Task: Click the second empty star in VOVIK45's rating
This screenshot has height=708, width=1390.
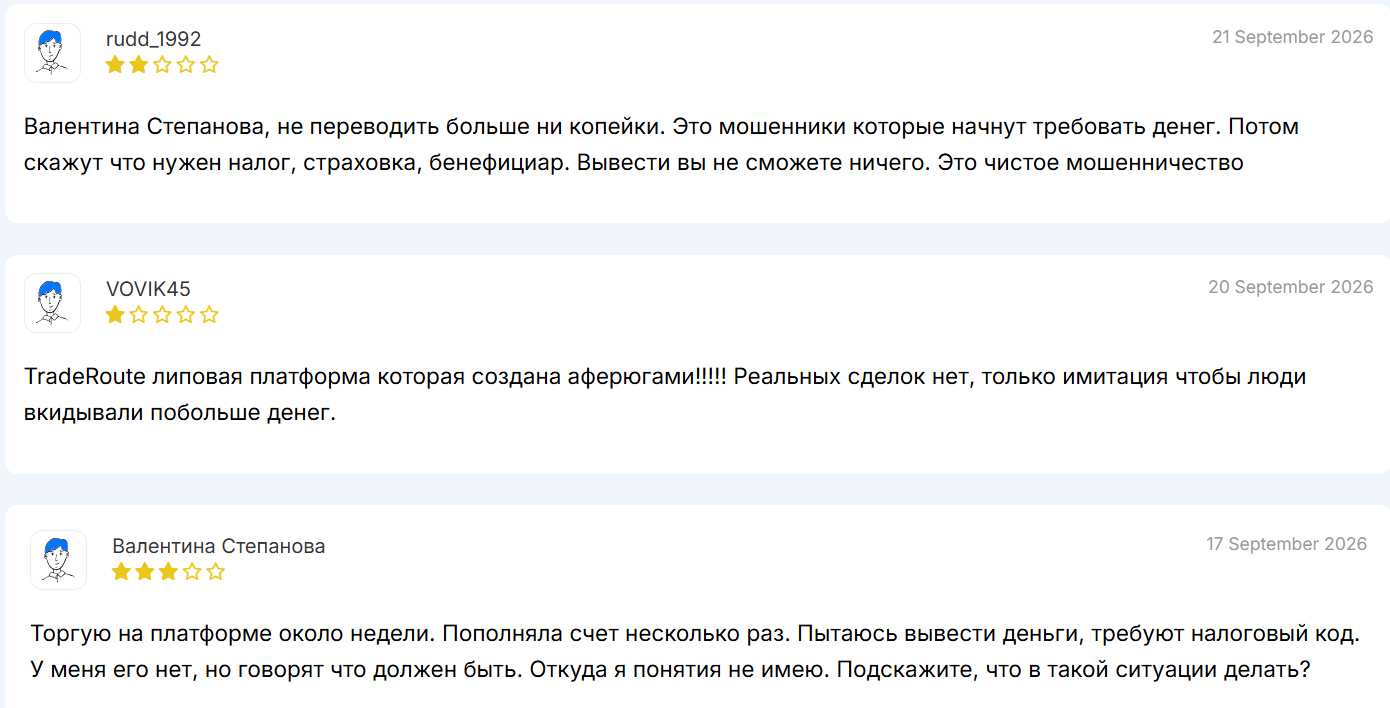Action: tap(139, 315)
